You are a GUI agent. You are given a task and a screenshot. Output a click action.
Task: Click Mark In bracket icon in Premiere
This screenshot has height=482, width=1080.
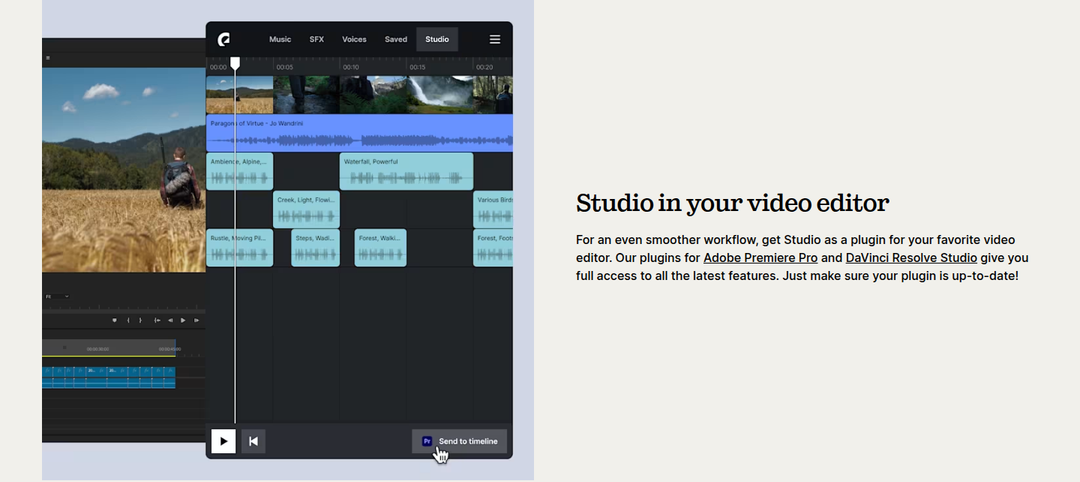click(x=128, y=320)
